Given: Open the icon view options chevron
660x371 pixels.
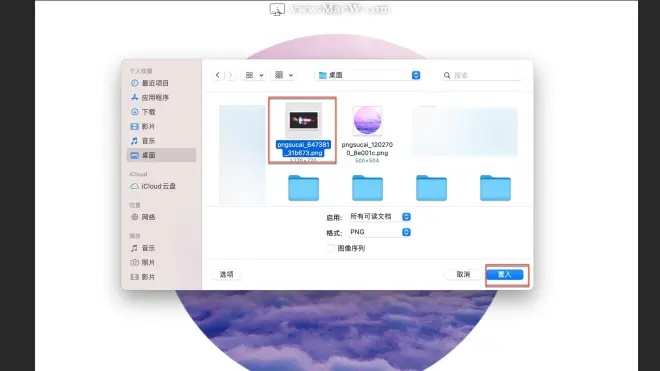Looking at the screenshot, I should coord(261,75).
